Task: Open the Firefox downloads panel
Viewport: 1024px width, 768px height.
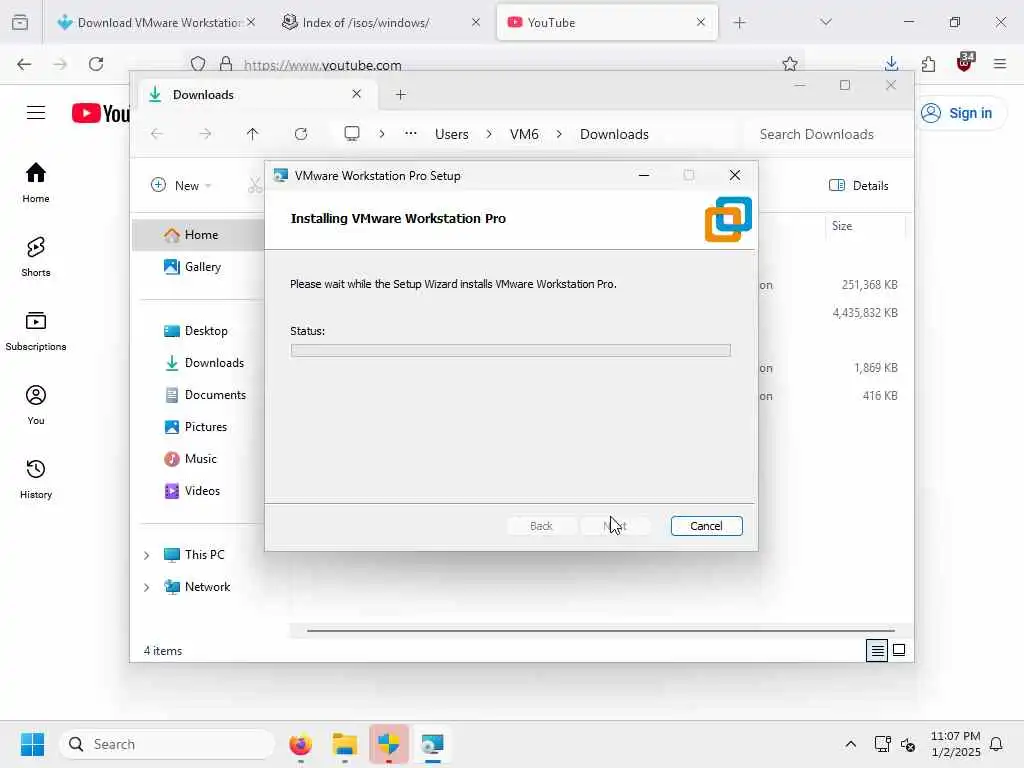Action: click(891, 64)
